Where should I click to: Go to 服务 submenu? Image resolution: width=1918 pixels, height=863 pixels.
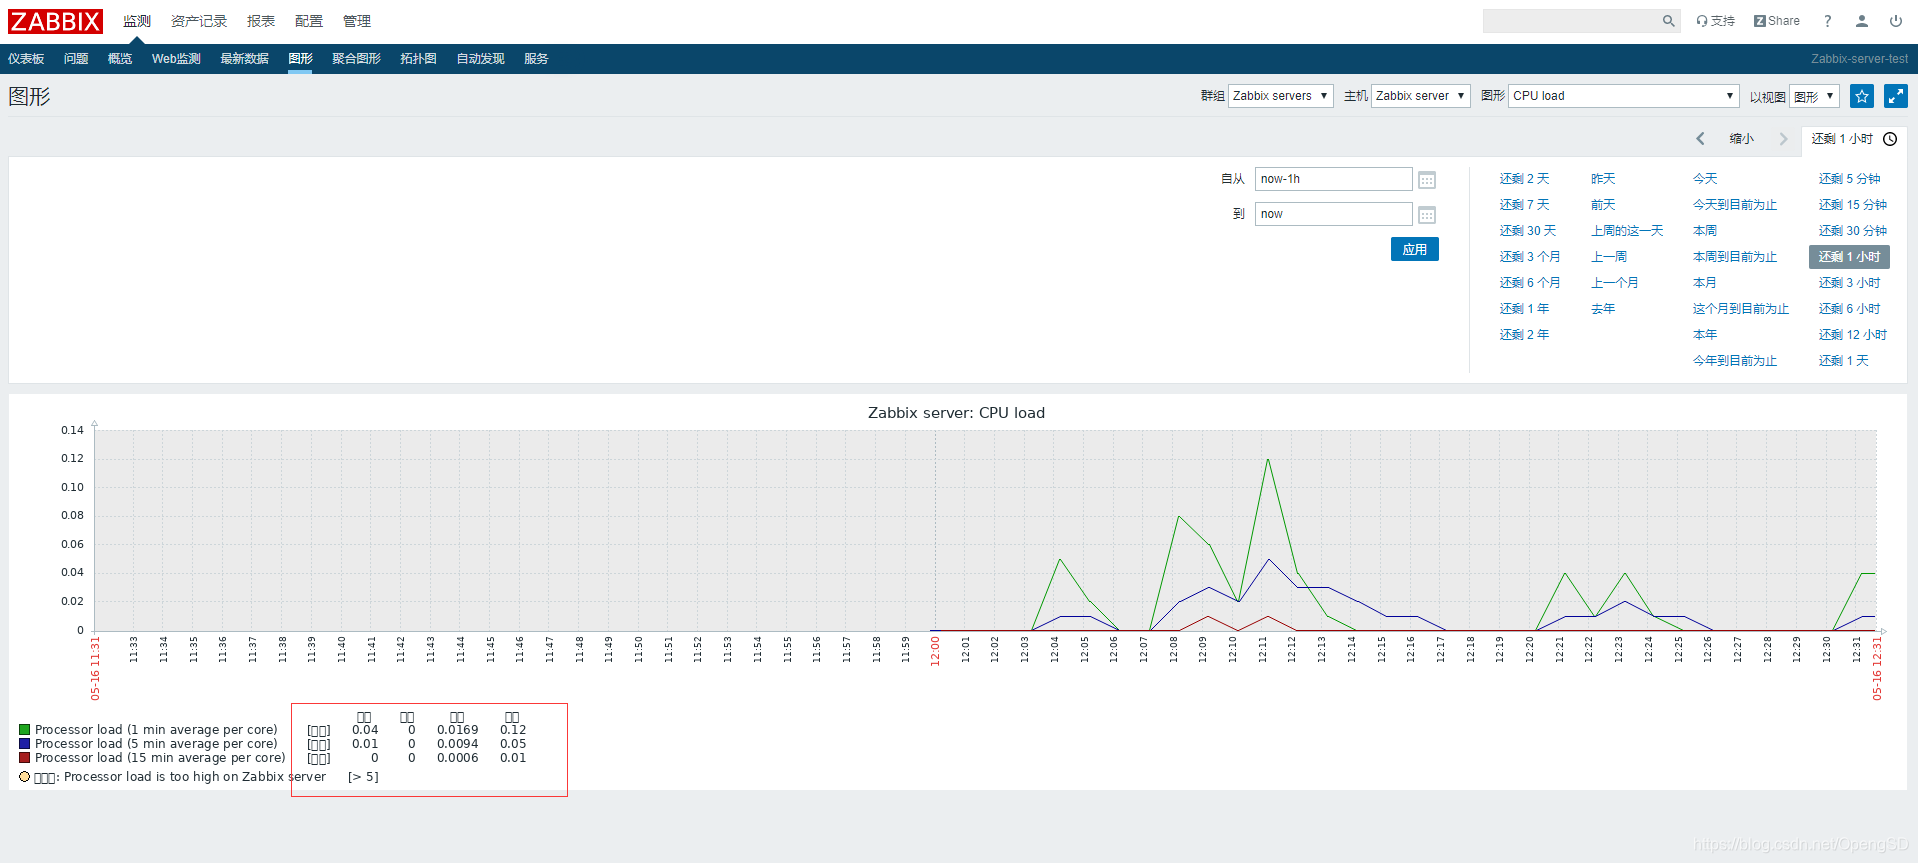537,59
